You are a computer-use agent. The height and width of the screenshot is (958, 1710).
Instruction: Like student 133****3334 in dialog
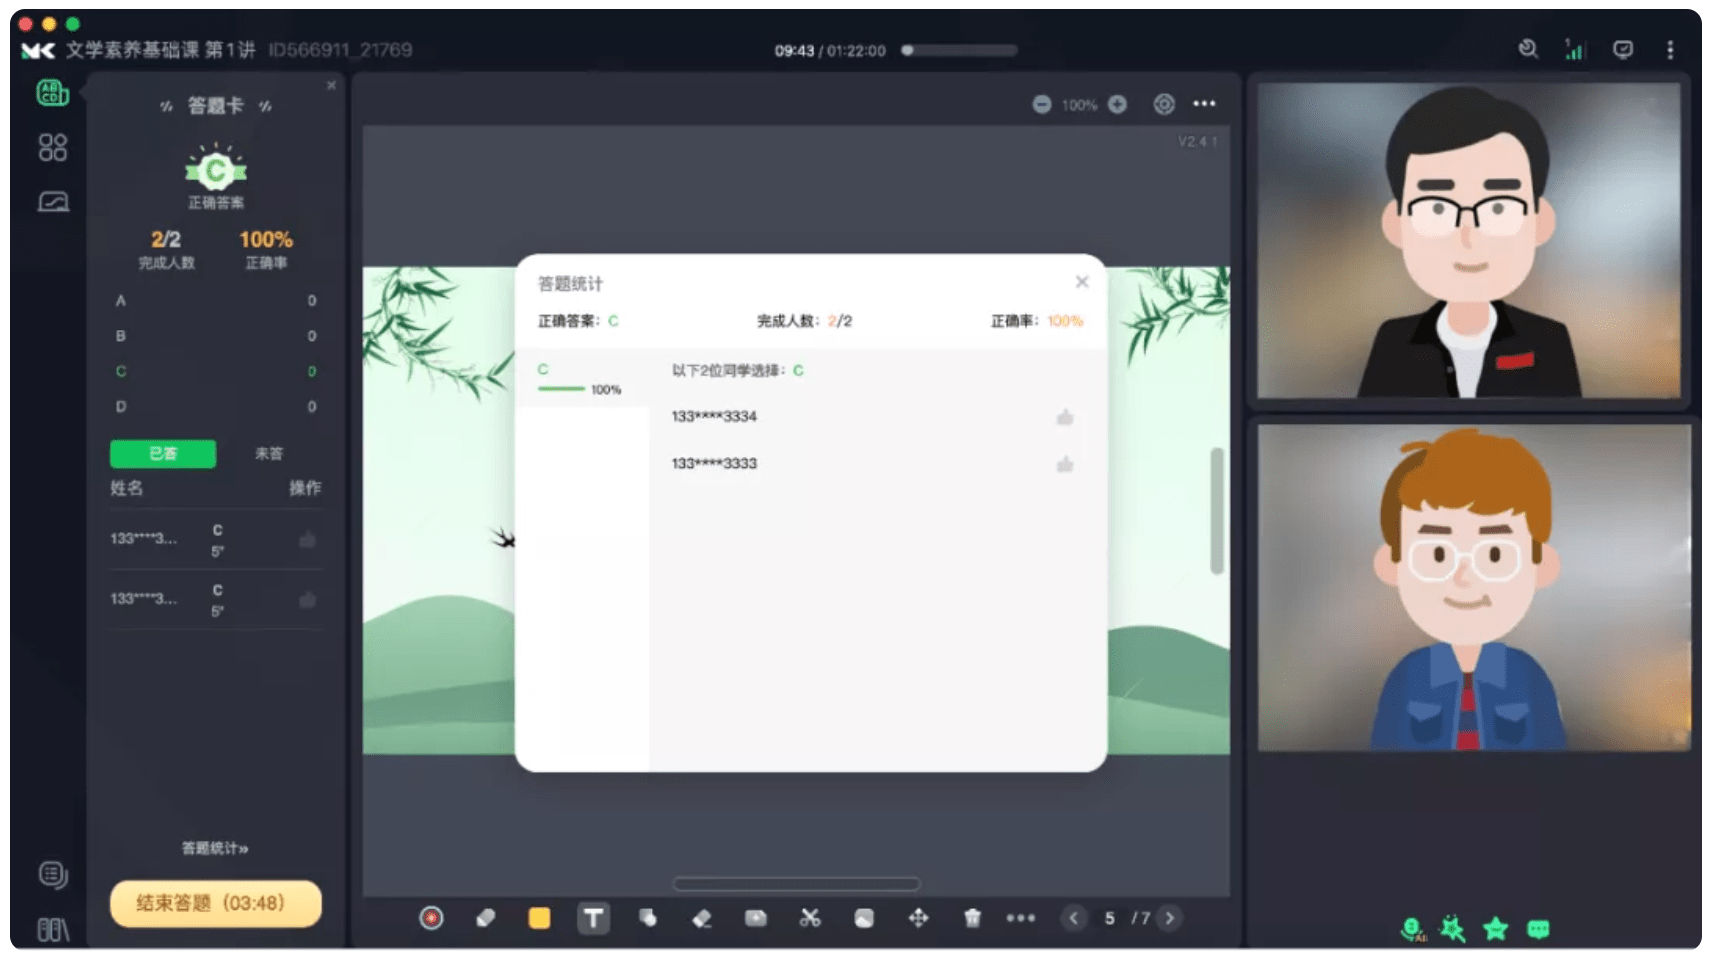1065,417
